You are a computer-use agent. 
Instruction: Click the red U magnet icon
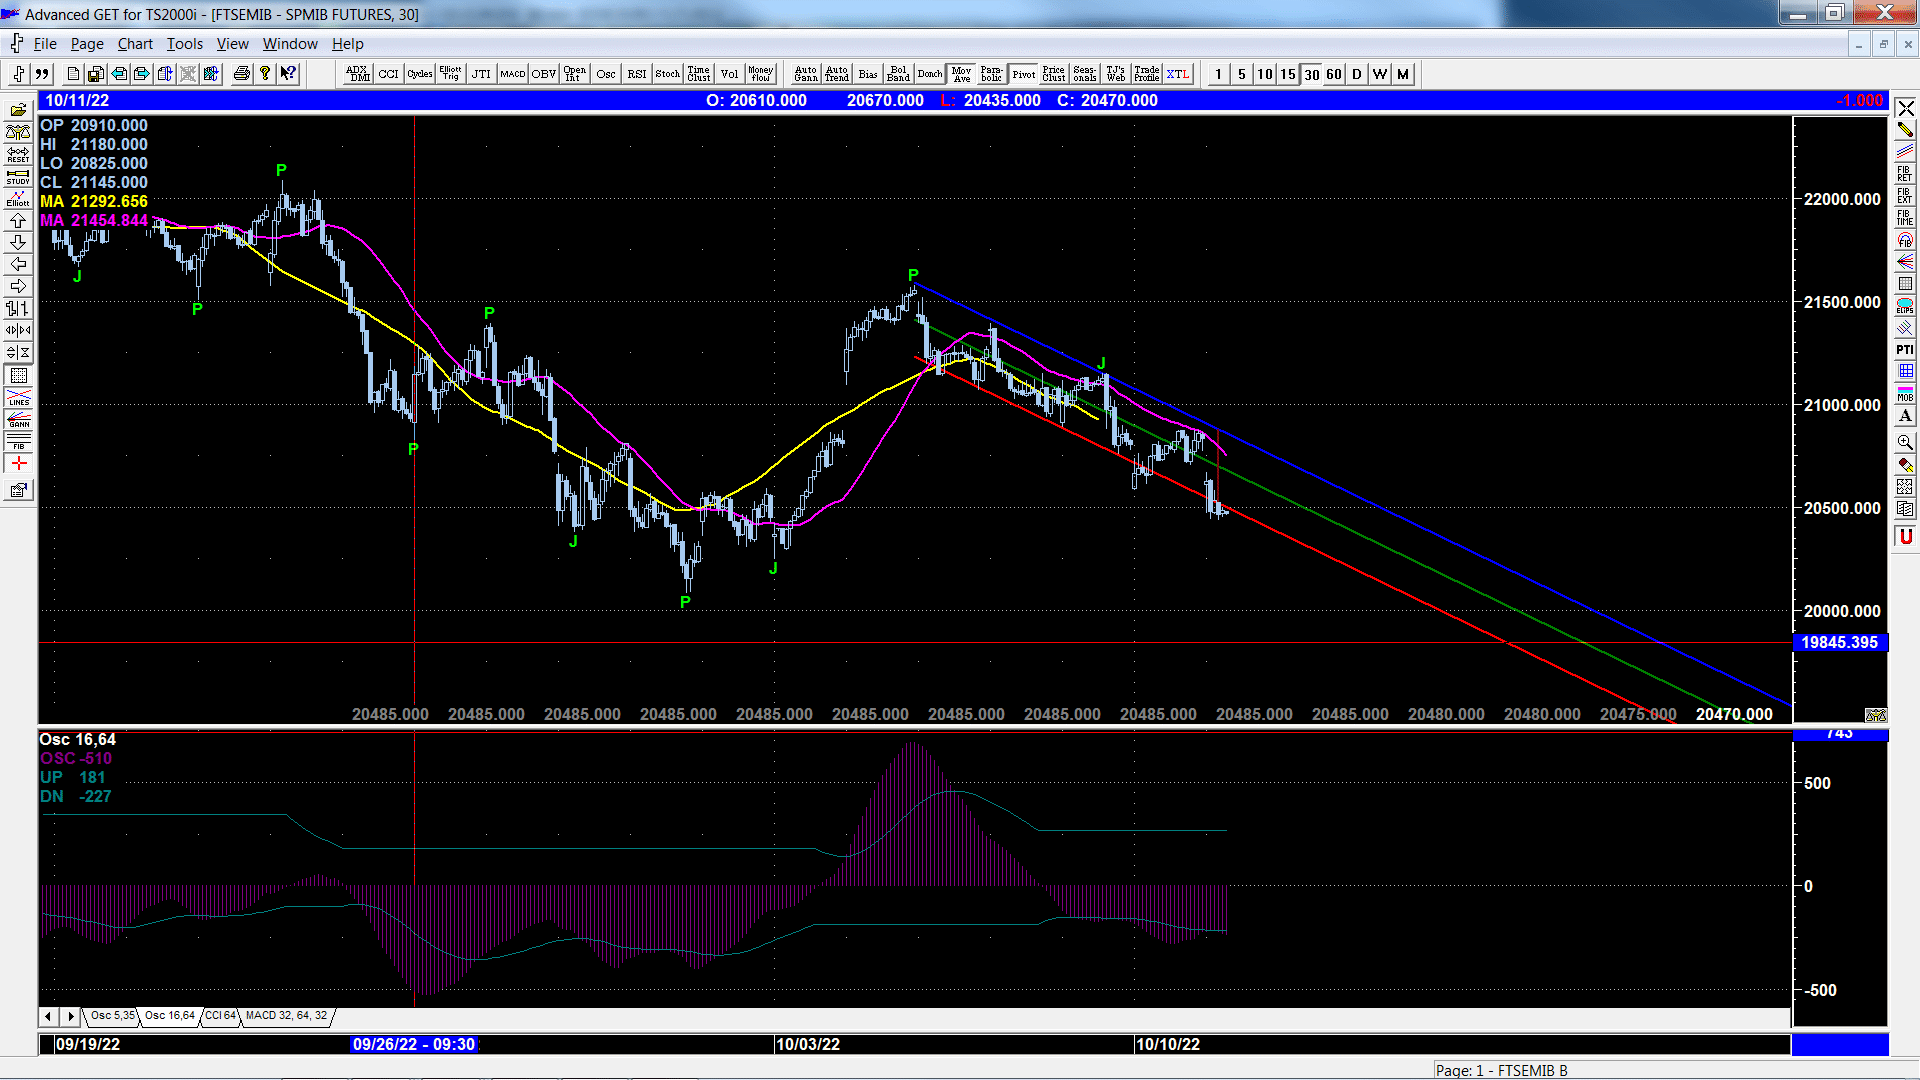point(1905,537)
